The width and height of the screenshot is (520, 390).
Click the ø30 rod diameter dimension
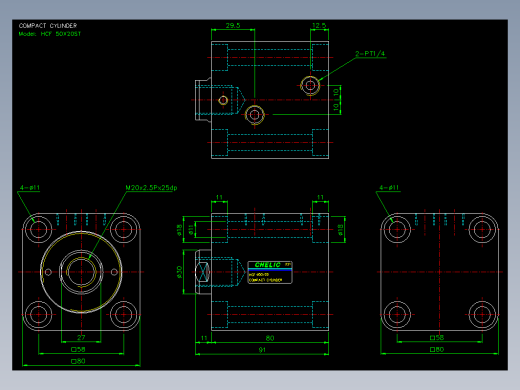pyautogui.click(x=179, y=272)
